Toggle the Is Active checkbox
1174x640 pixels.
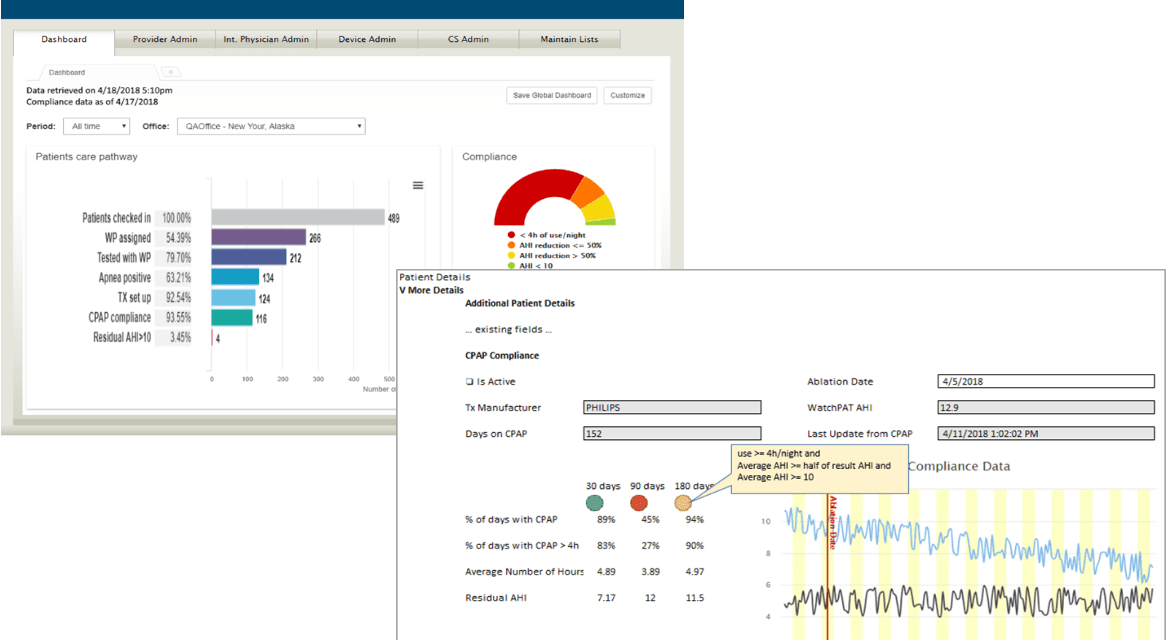point(469,382)
